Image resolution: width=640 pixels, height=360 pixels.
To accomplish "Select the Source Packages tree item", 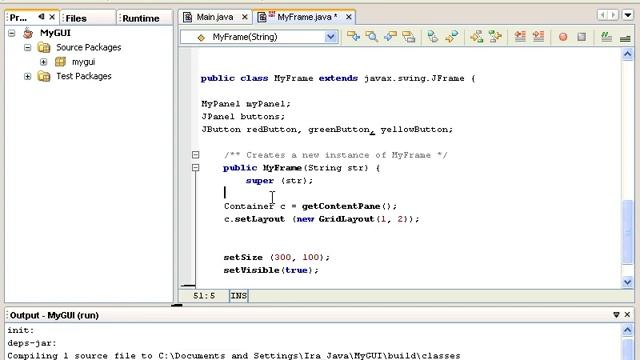I will [x=89, y=47].
